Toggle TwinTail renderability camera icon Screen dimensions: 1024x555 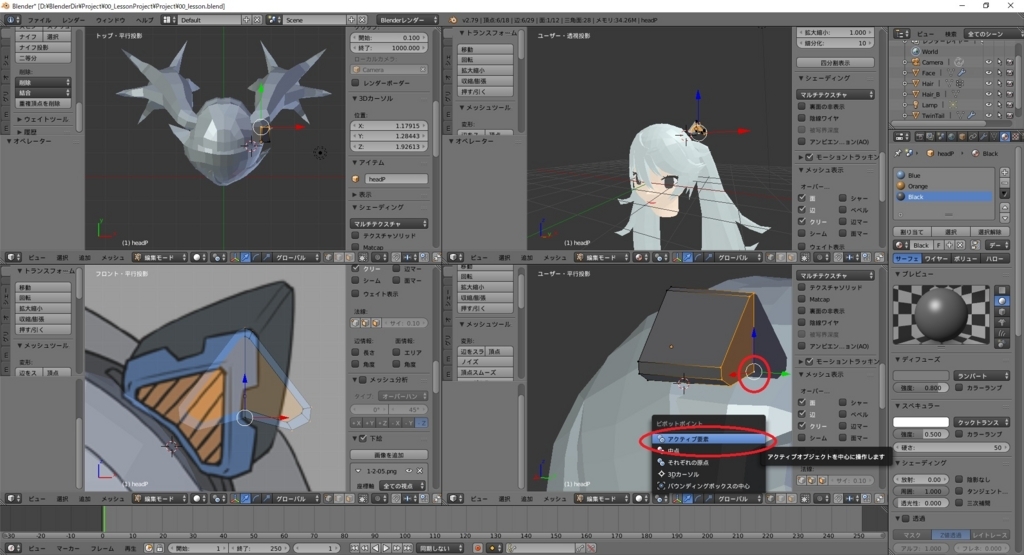[1010, 115]
